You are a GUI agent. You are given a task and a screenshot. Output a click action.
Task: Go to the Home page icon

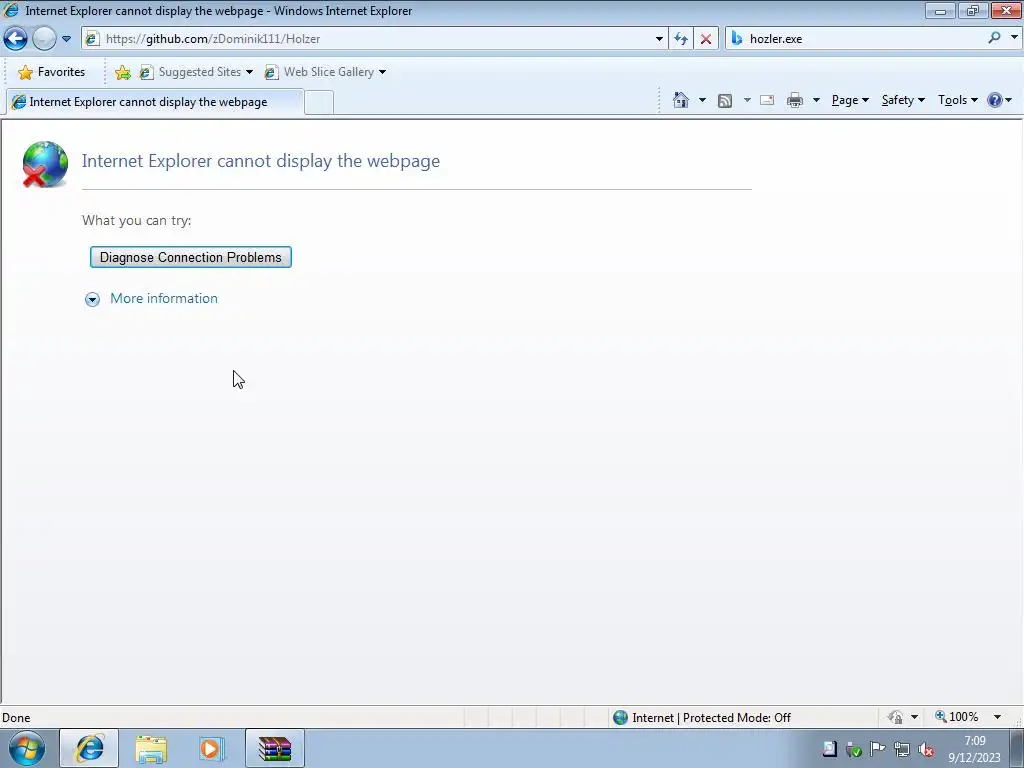[680, 100]
